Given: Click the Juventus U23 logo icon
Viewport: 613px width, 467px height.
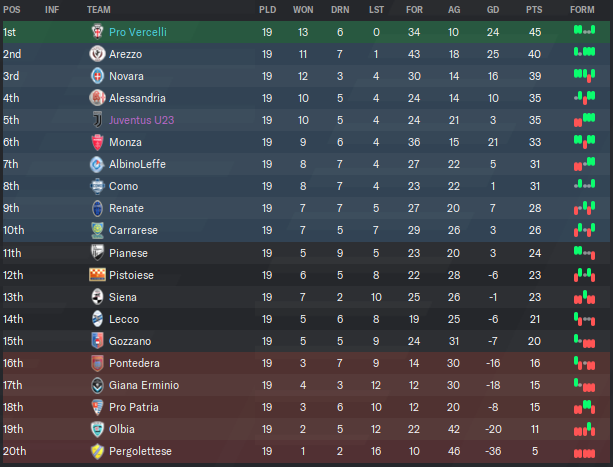Looking at the screenshot, I should tap(97, 120).
